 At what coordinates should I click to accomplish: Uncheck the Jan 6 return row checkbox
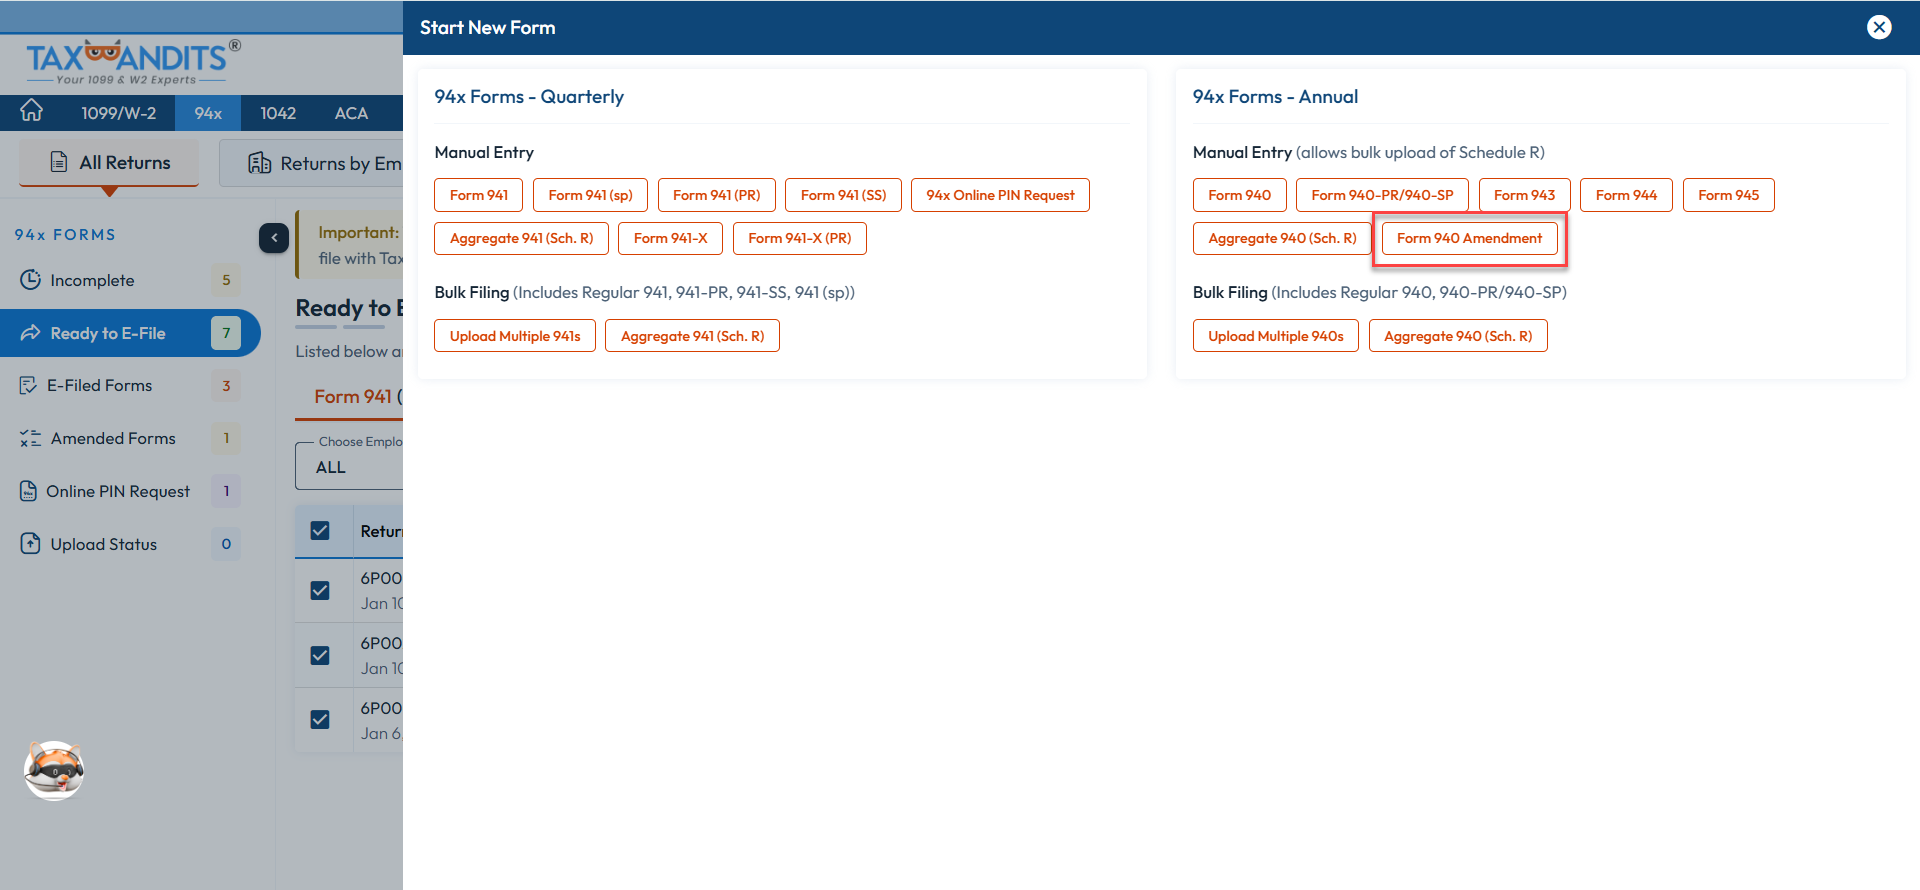(x=320, y=720)
